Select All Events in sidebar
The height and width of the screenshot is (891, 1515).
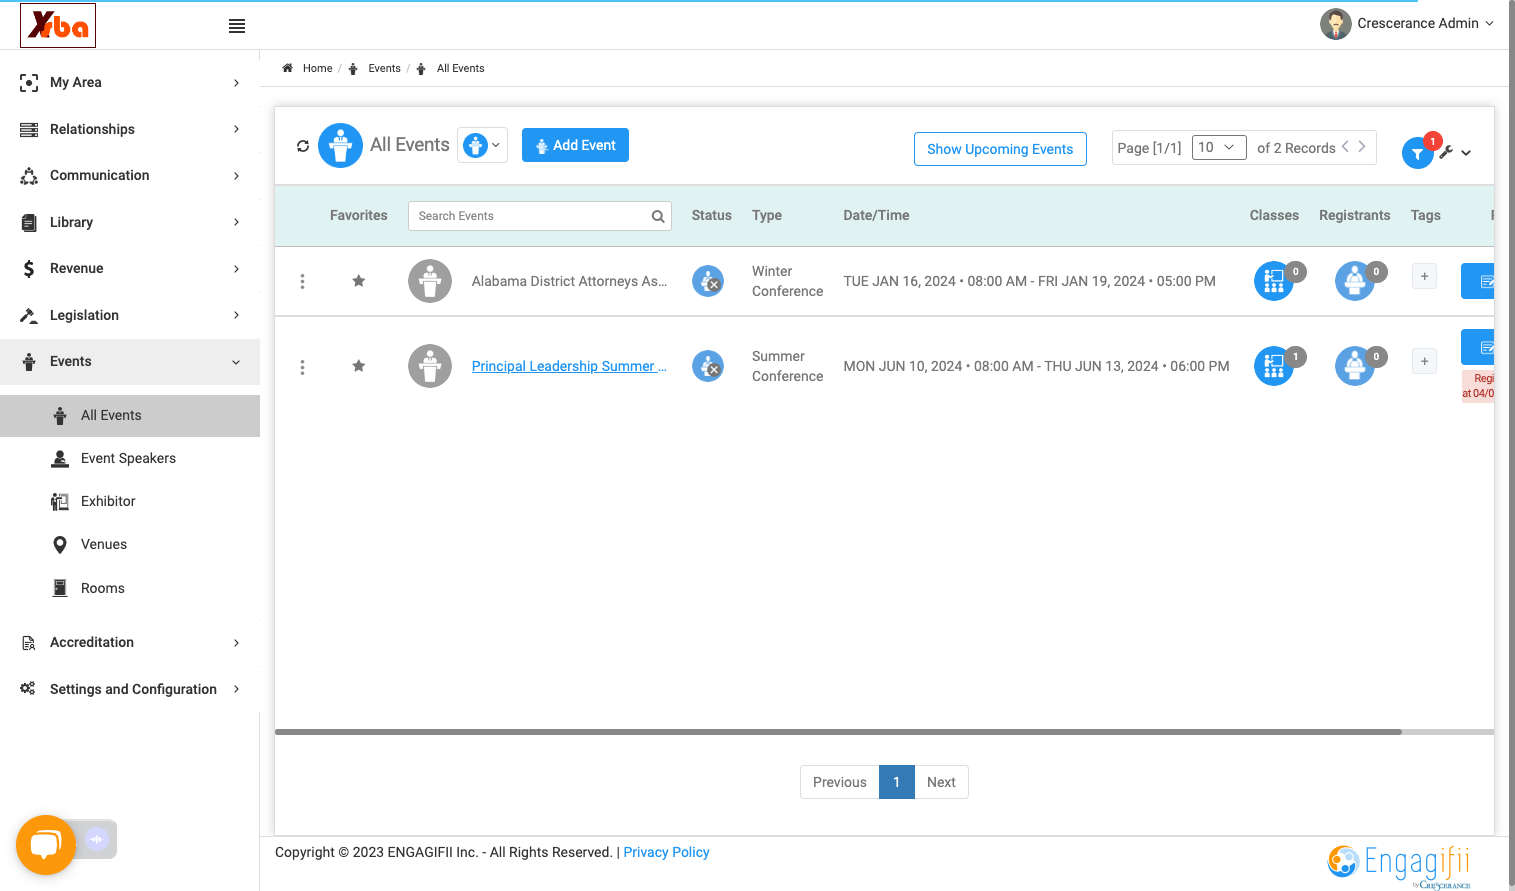tap(130, 416)
